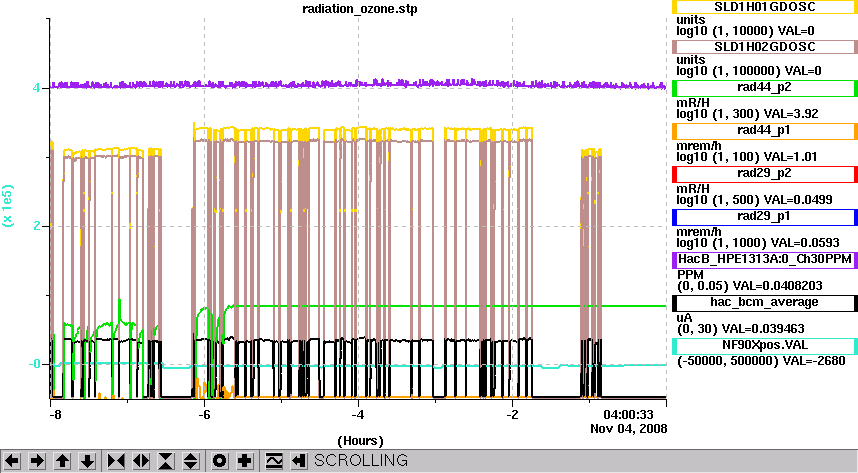The image size is (858, 473).
Task: Click the rad44_p1 value VAL=1.01 line
Action: coord(747,157)
